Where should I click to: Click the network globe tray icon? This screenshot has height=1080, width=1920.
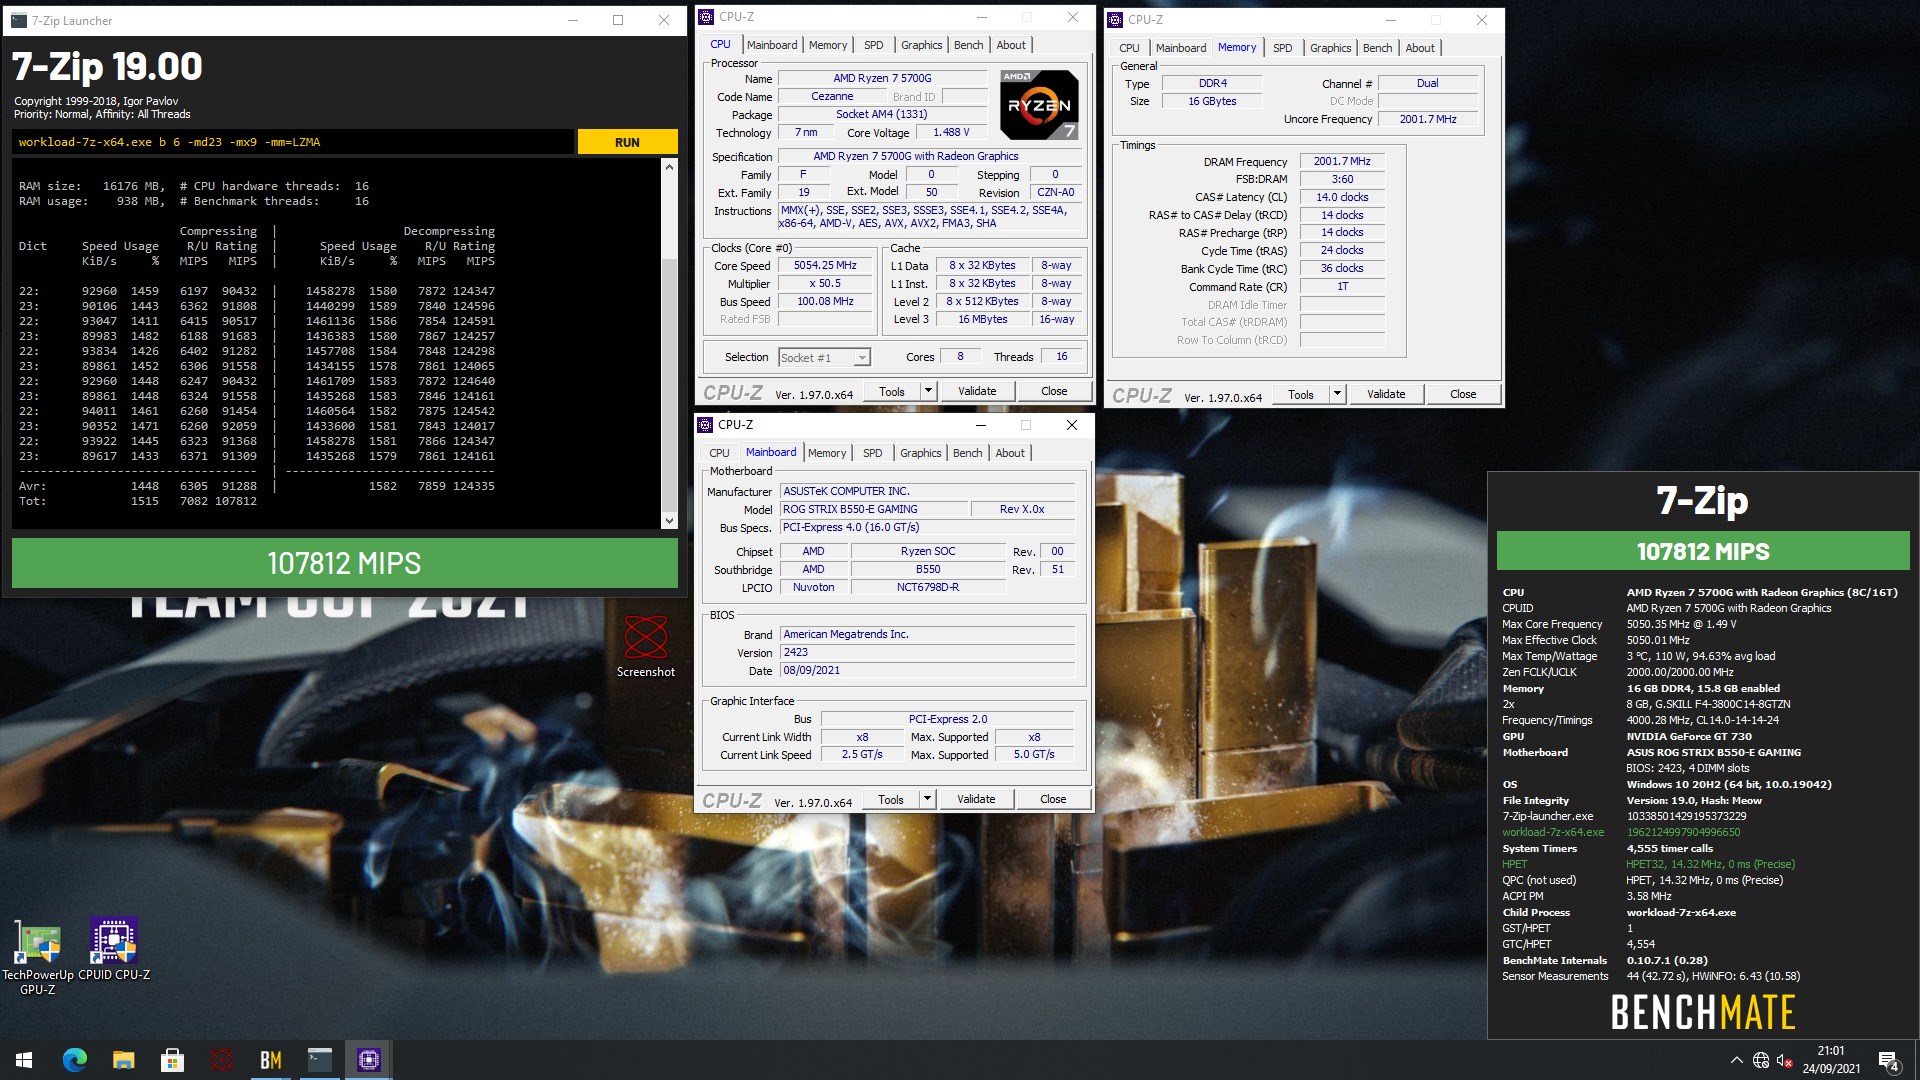coord(1761,1060)
